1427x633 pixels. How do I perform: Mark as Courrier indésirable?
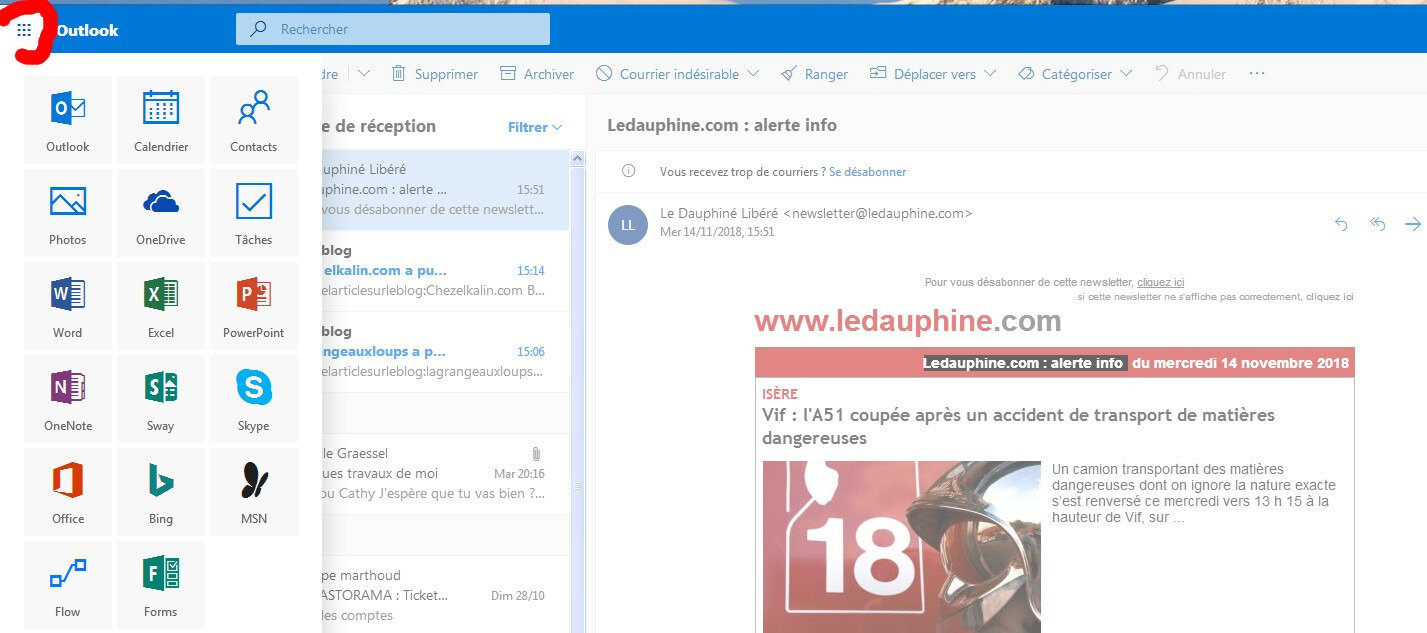point(668,74)
